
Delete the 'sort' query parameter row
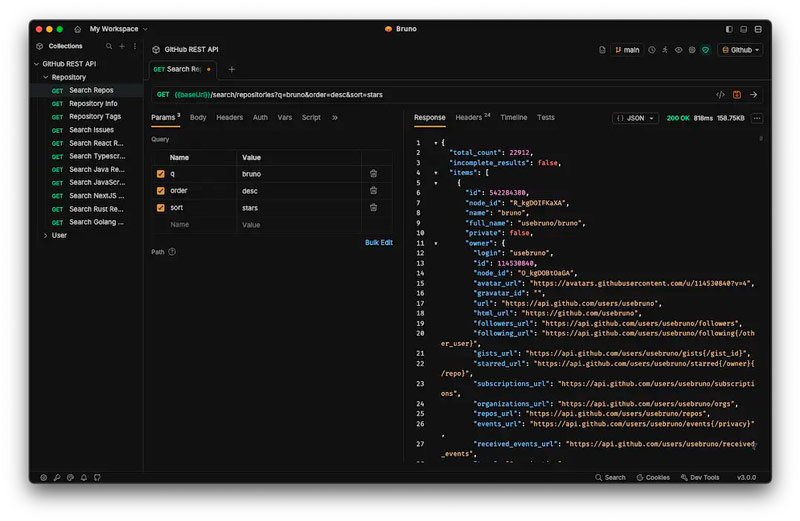click(373, 208)
